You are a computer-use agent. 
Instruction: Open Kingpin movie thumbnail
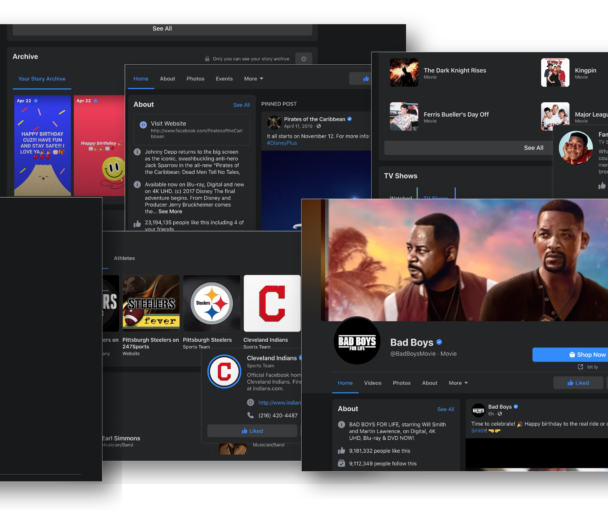(x=555, y=73)
